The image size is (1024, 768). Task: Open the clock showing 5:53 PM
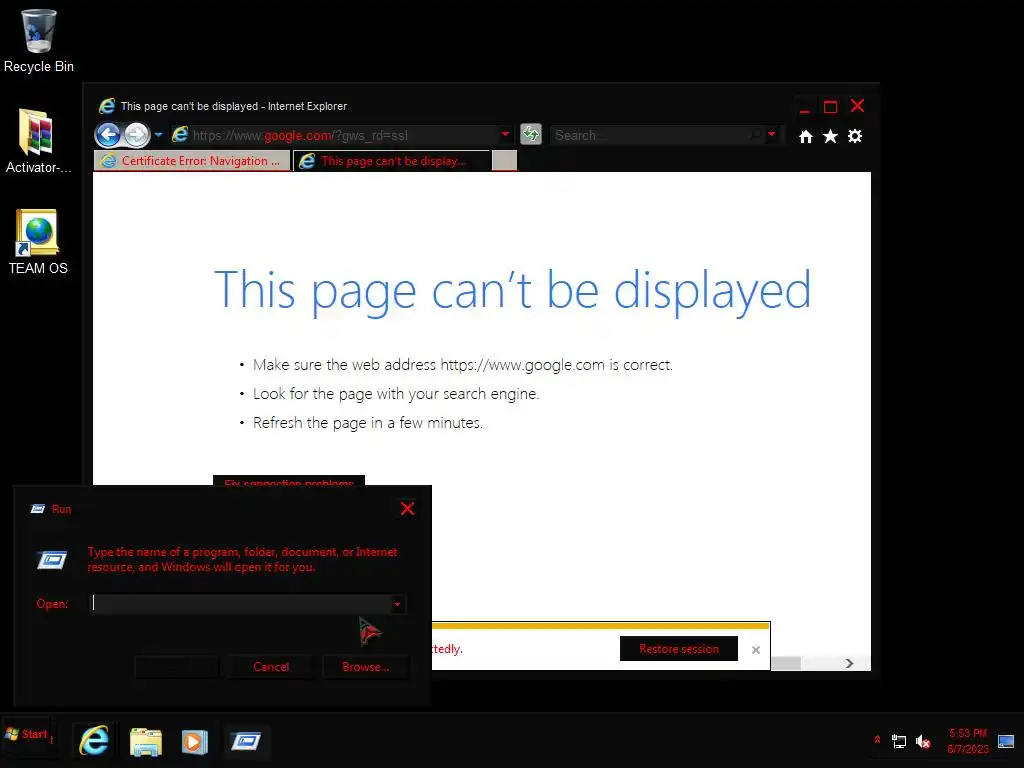point(968,741)
